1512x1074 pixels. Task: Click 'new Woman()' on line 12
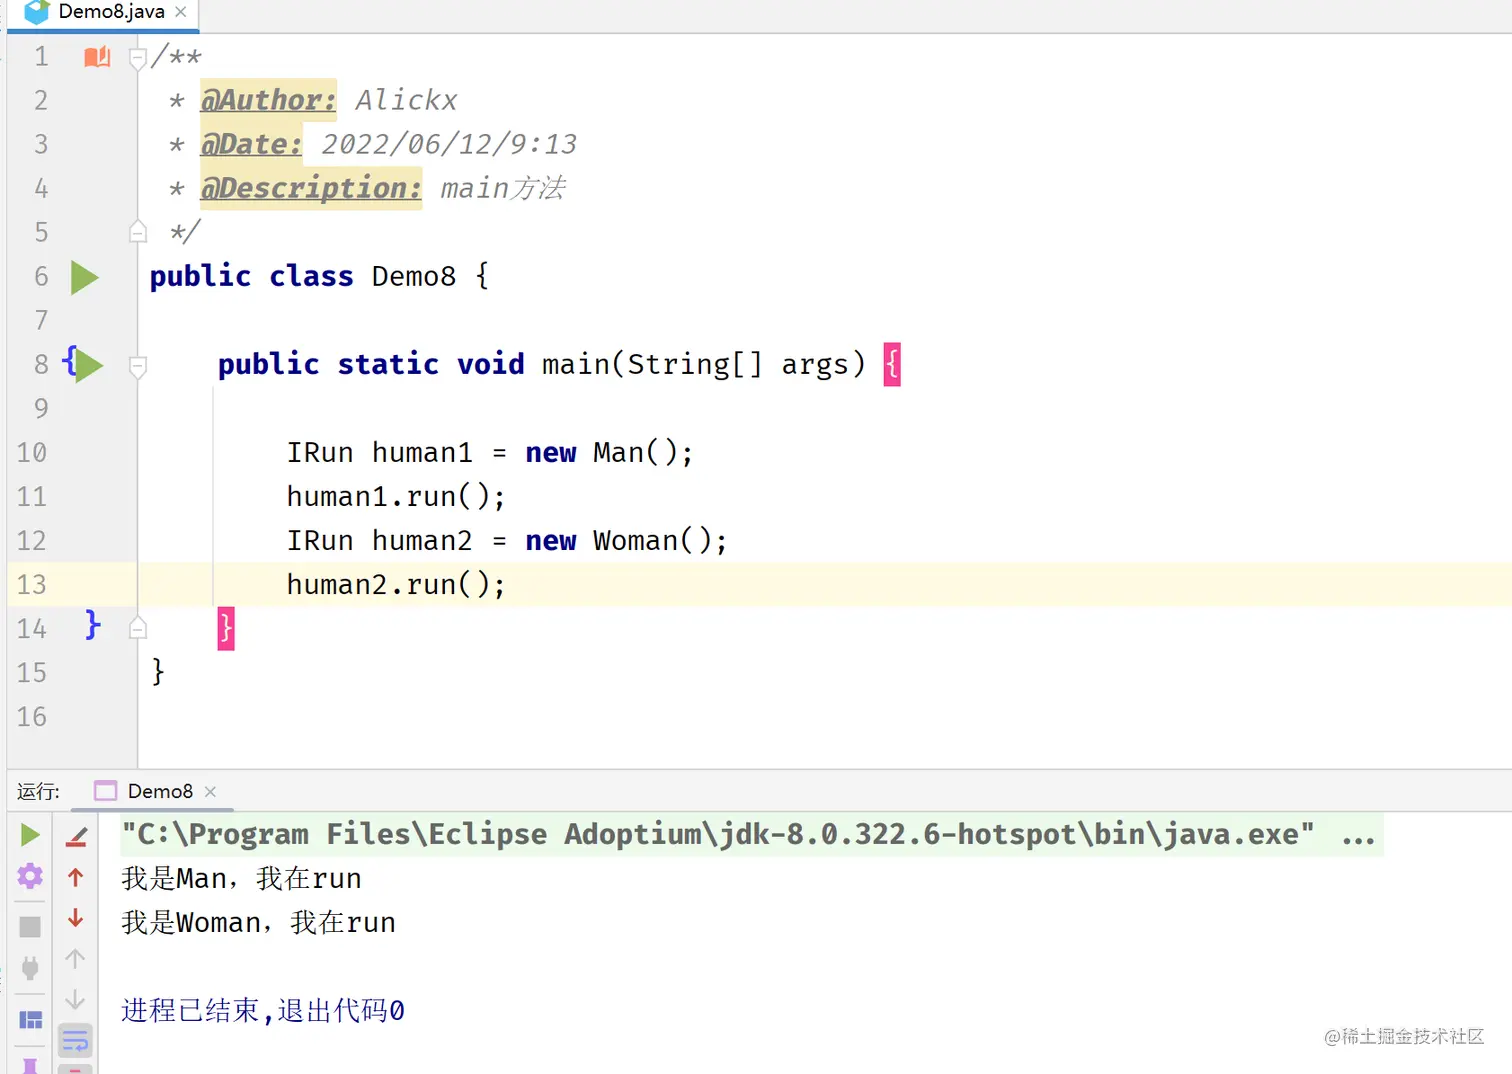(x=617, y=541)
